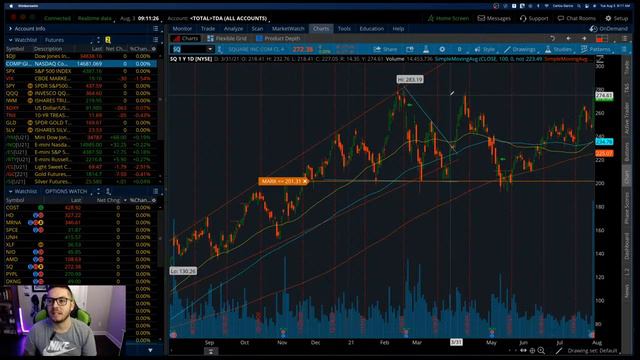Viewport: 640px width, 360px height.
Task: Select the SQ row in OPTIONS WATCH
Action: pos(81,267)
